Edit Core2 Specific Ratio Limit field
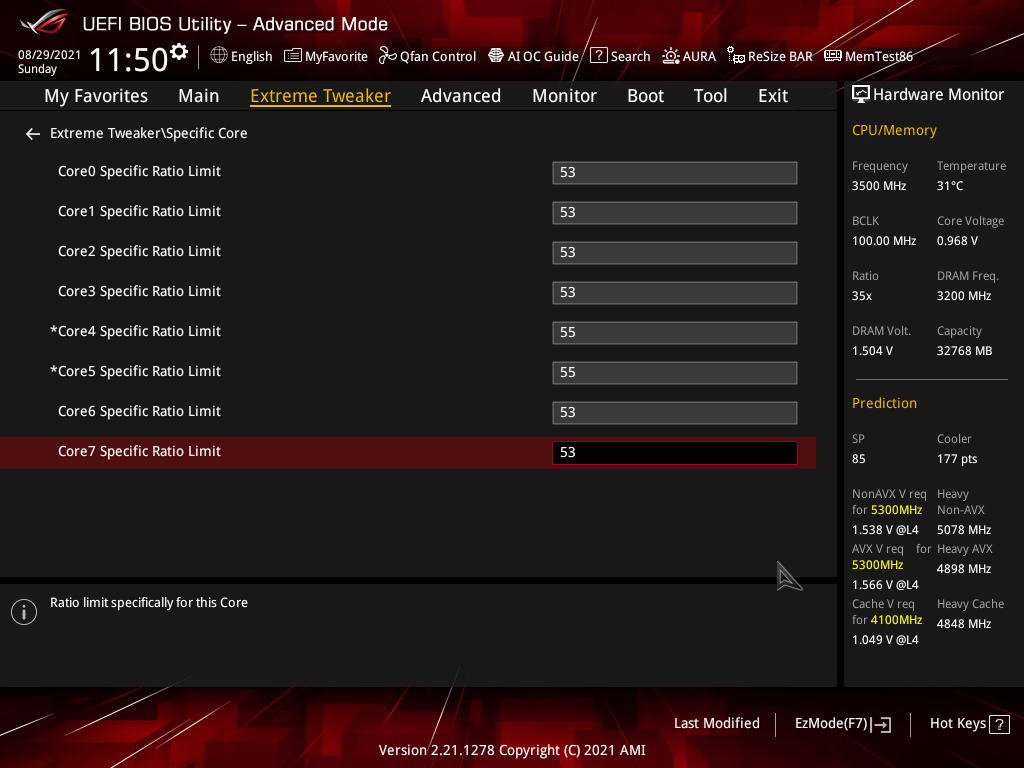The image size is (1024, 768). click(x=675, y=253)
